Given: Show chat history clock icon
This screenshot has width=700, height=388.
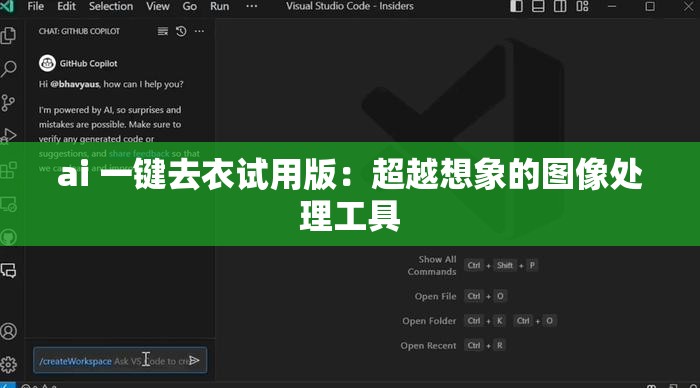Looking at the screenshot, I should point(181,31).
